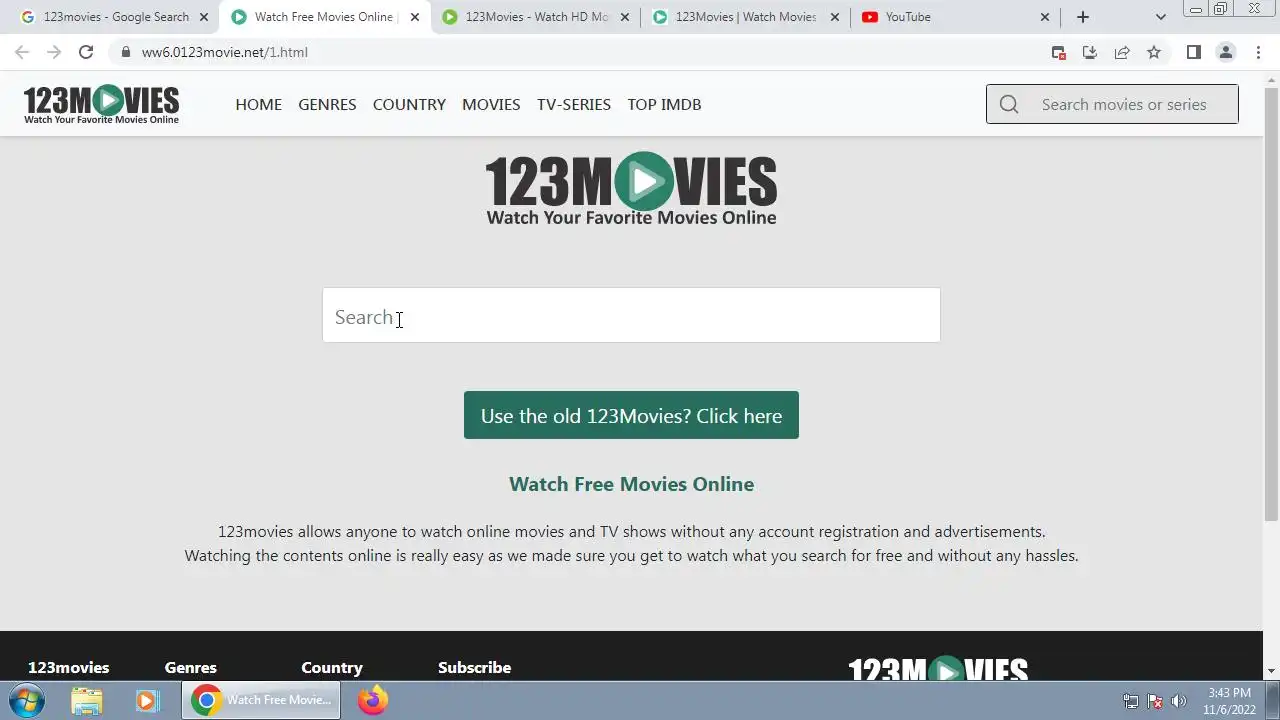
Task: Close the 123movies Google Search tab
Action: [x=204, y=17]
